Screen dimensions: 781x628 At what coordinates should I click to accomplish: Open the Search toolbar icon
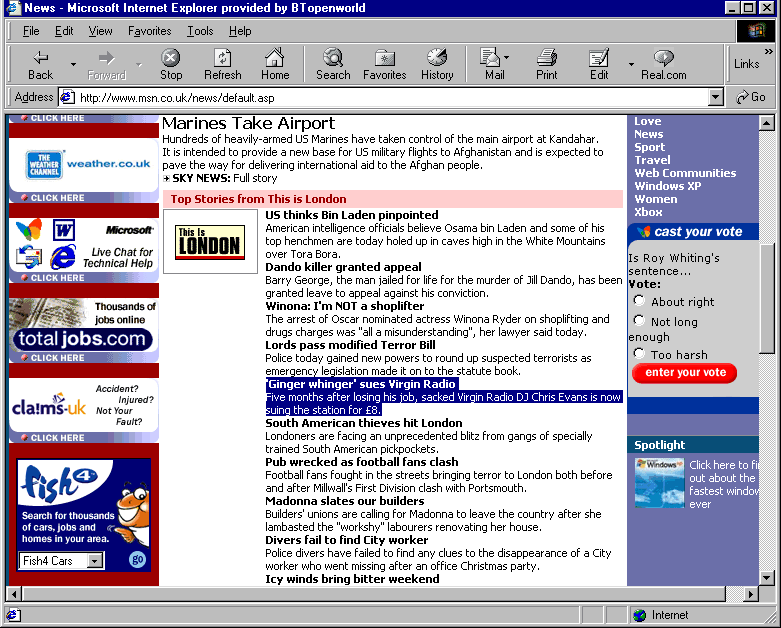pos(333,58)
